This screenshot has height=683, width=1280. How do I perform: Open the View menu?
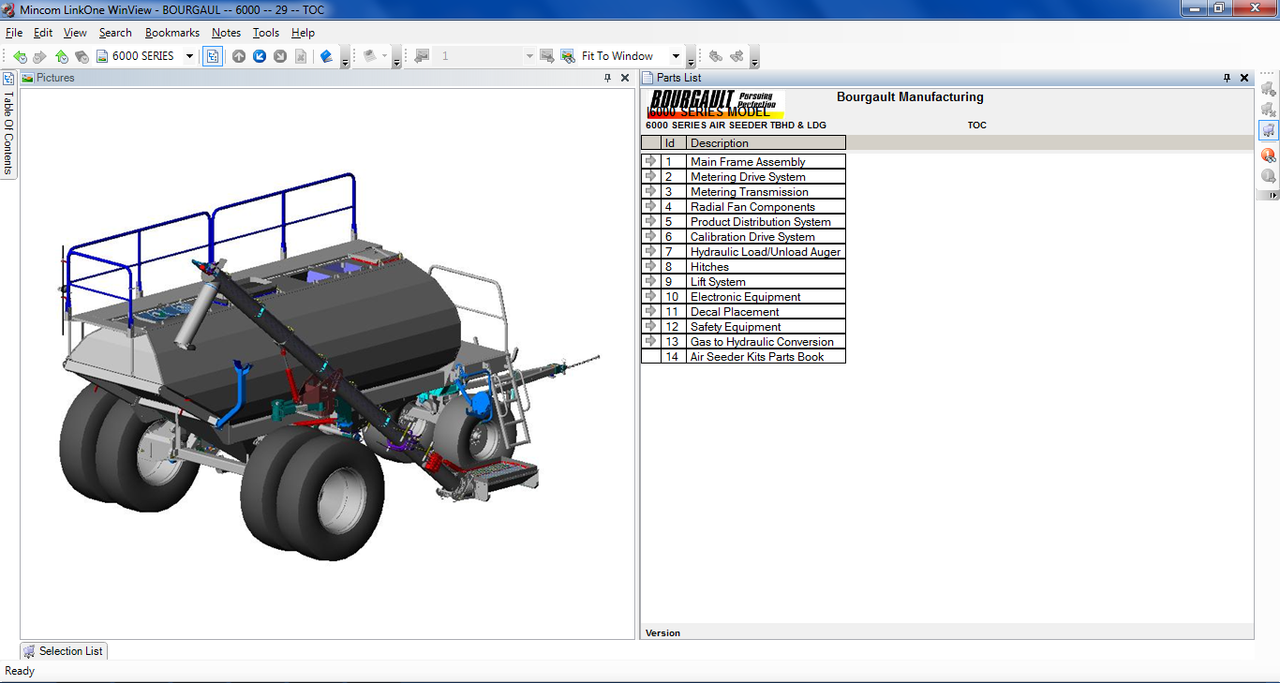[75, 33]
